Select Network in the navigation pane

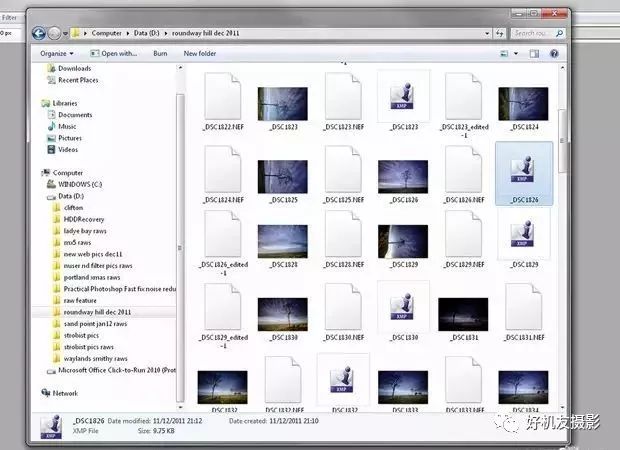click(x=65, y=393)
